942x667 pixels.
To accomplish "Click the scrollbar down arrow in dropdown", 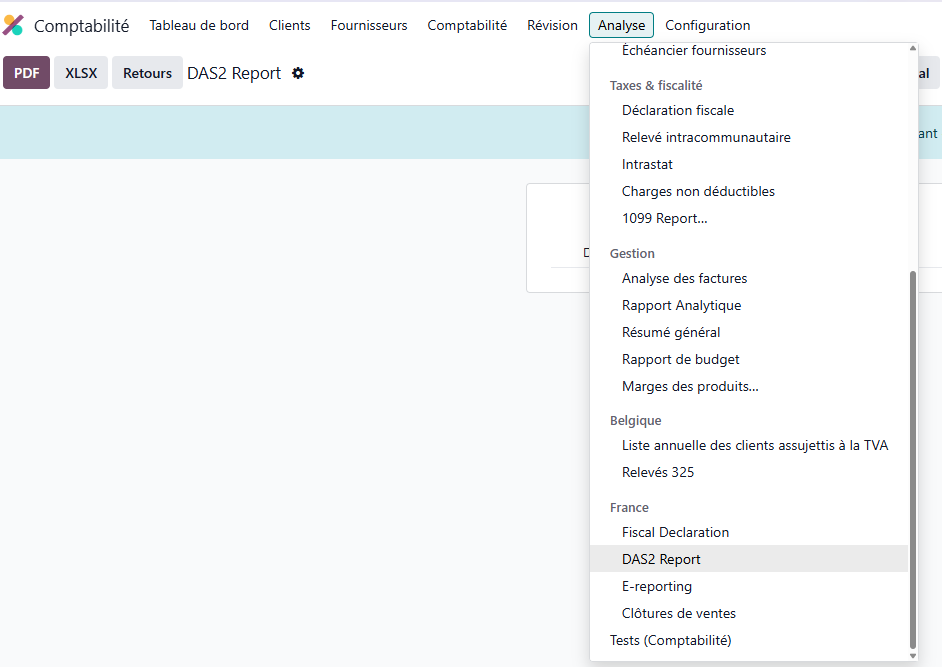I will click(913, 656).
